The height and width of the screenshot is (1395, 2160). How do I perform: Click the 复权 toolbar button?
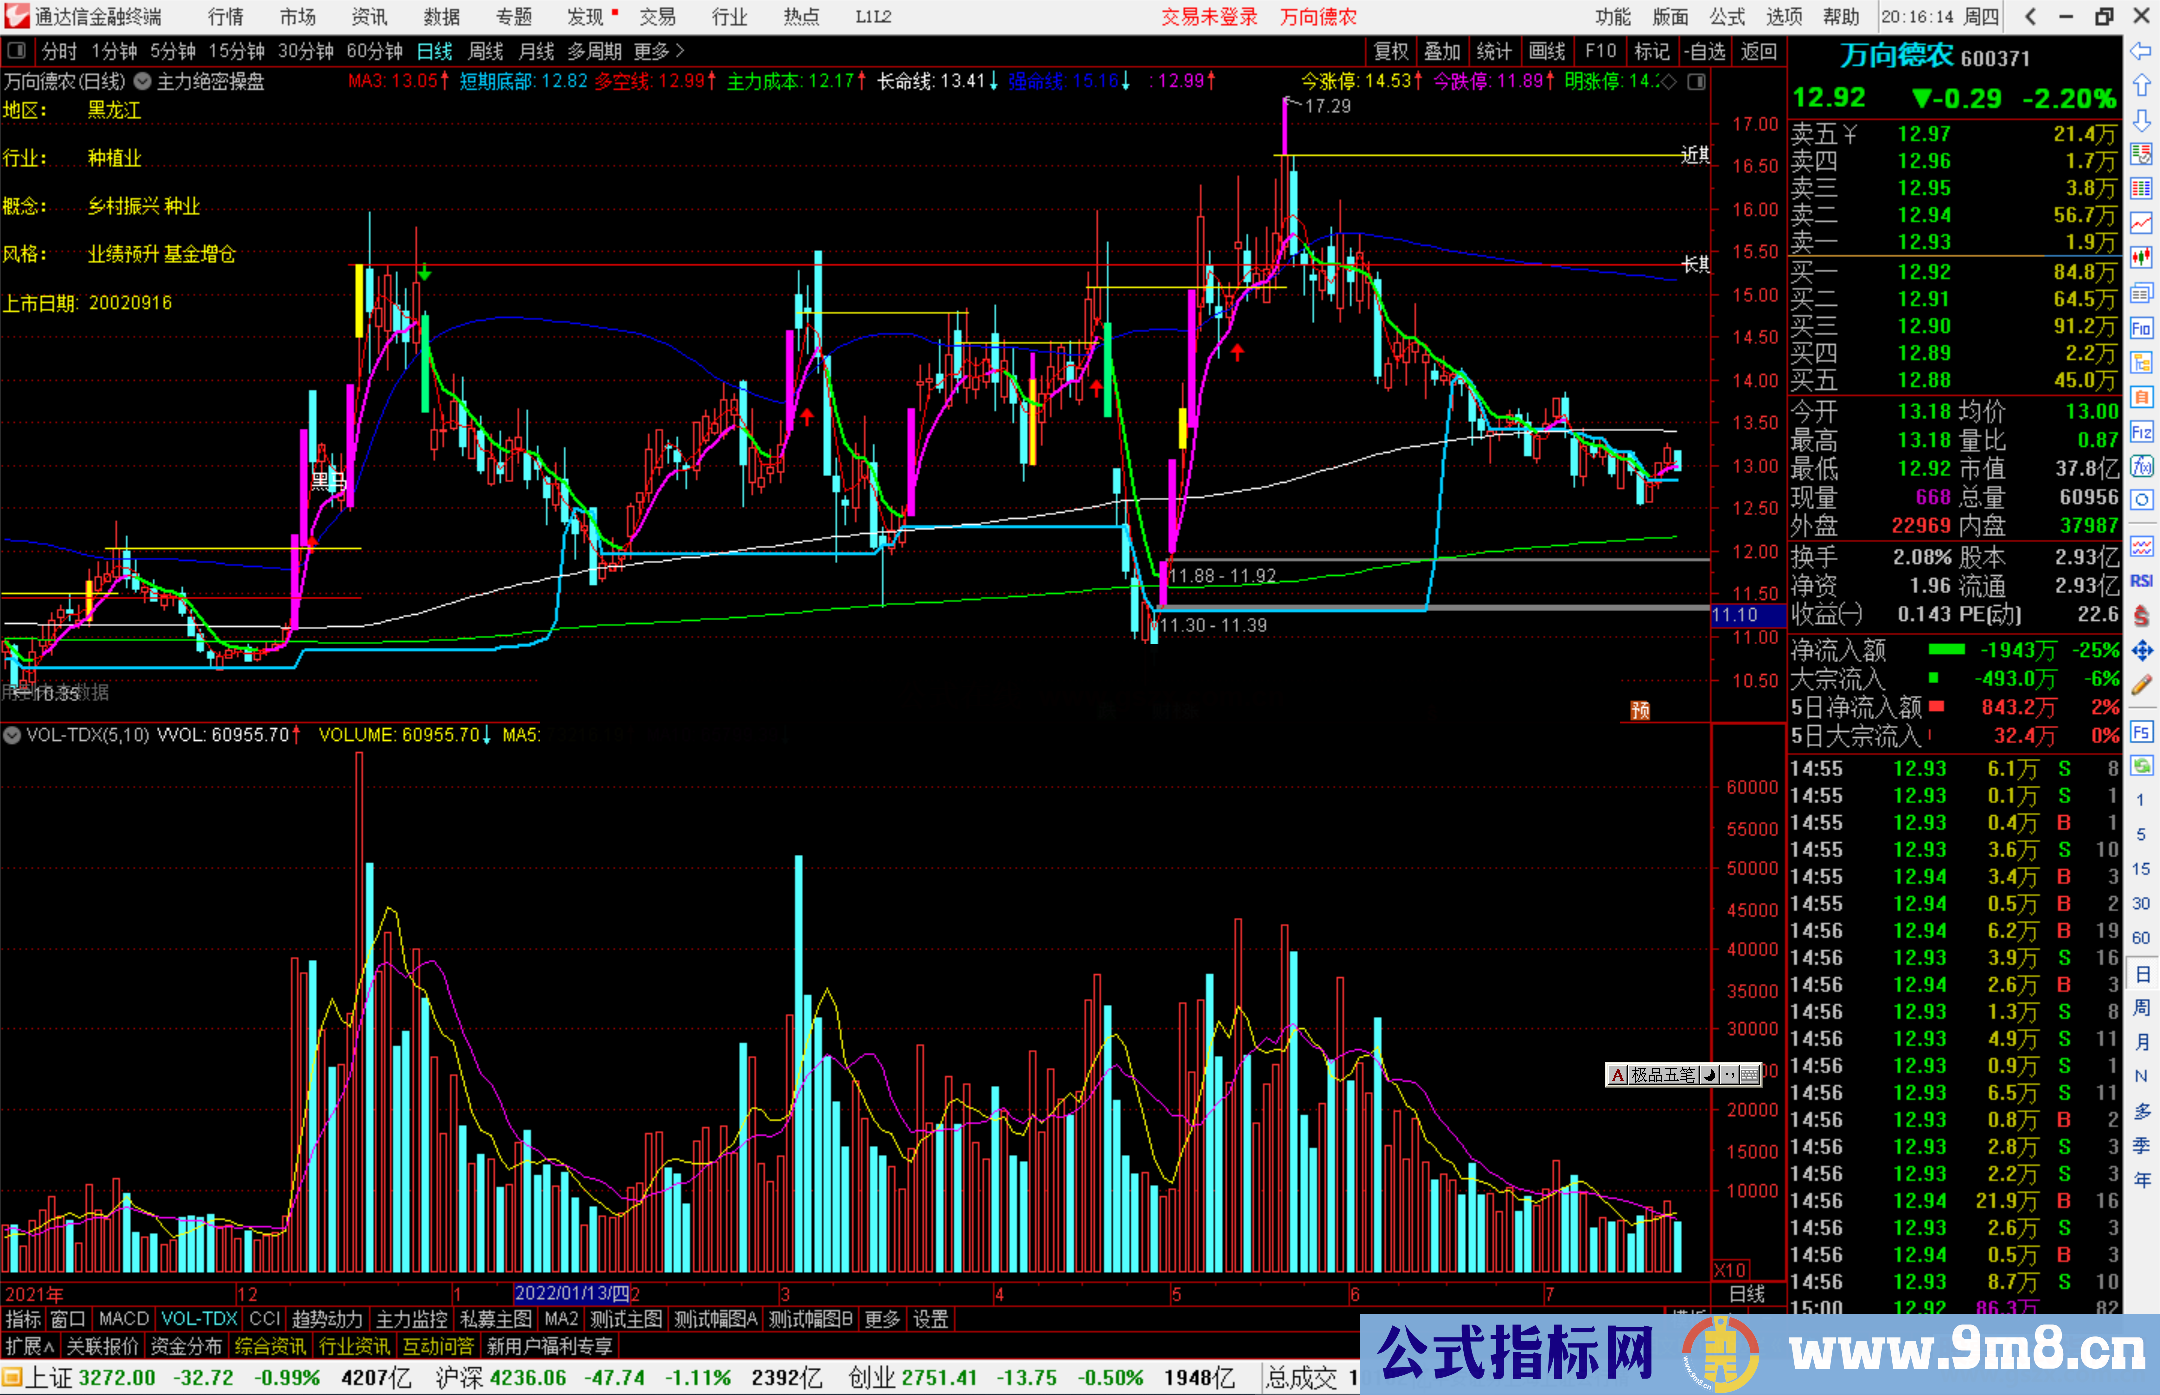coord(1390,51)
